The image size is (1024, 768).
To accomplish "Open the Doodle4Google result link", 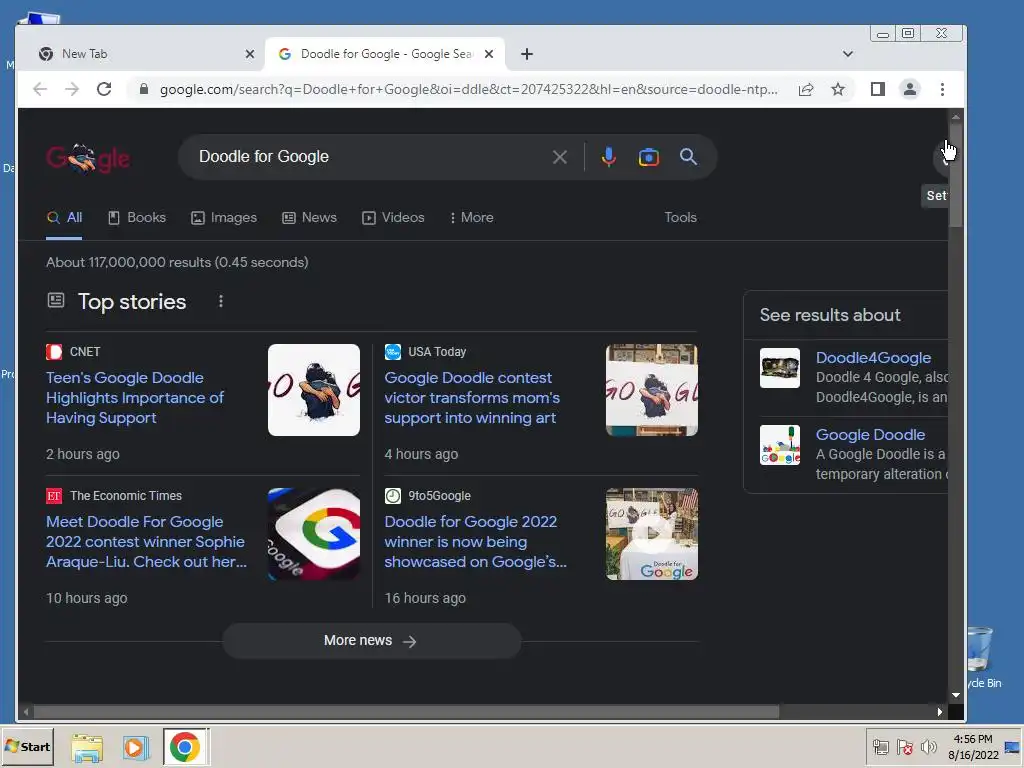I will (x=873, y=358).
